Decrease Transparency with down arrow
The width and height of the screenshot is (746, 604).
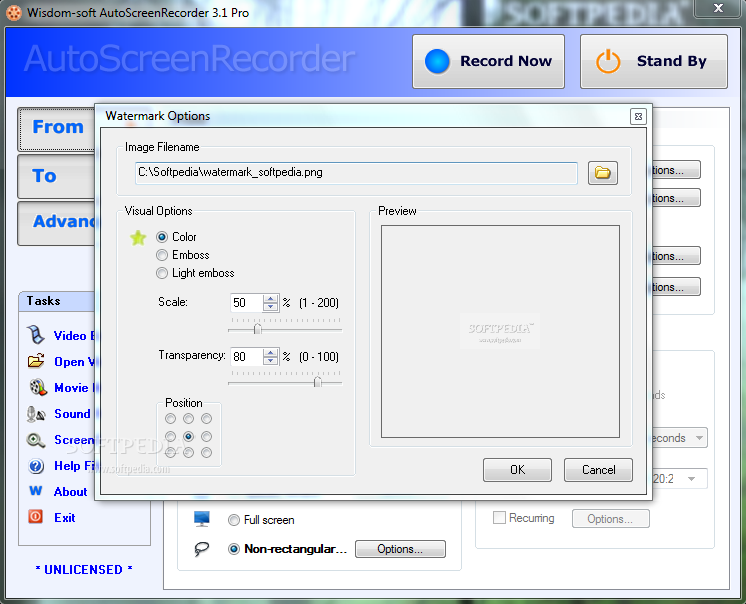(x=270, y=360)
